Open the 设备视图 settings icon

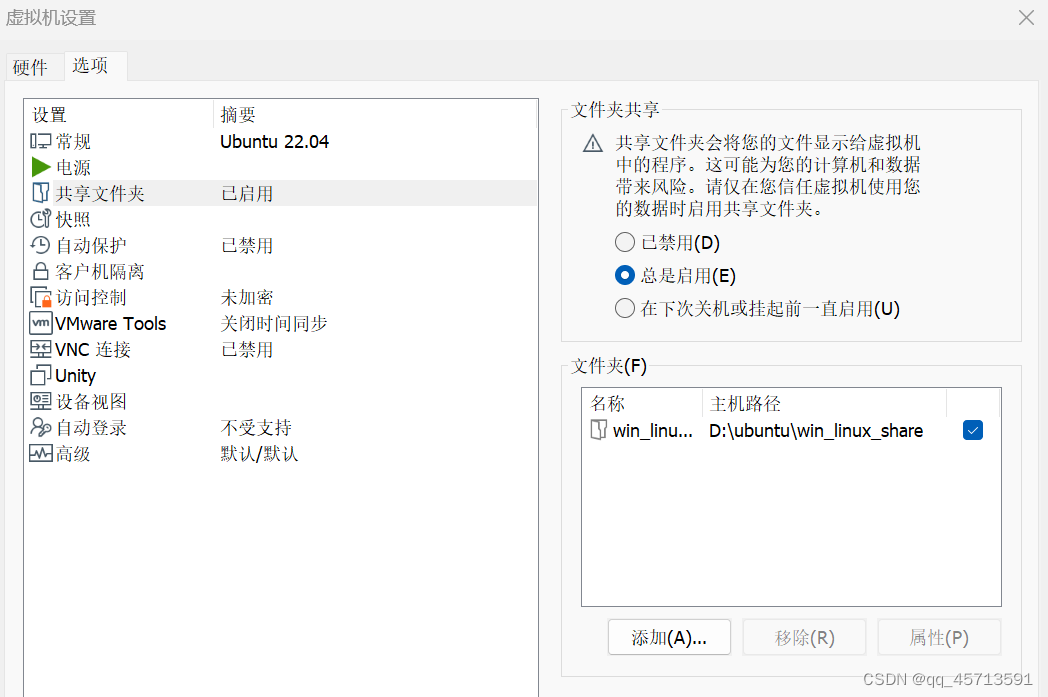[38, 401]
